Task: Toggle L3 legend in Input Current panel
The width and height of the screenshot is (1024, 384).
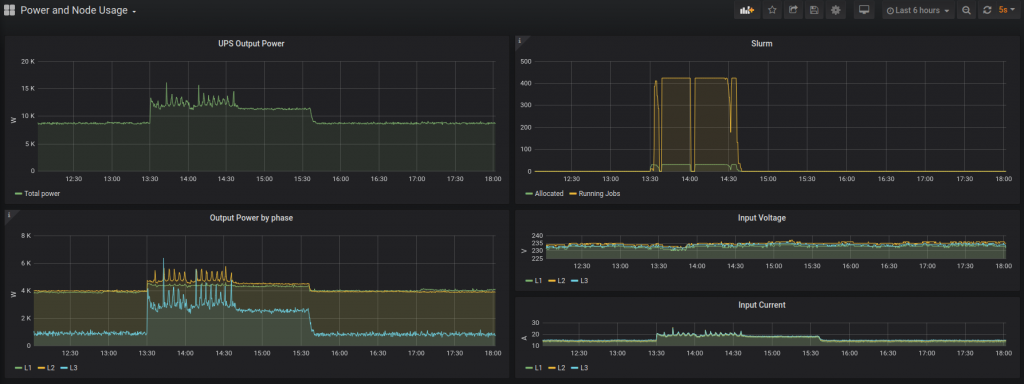Action: pyautogui.click(x=581, y=368)
